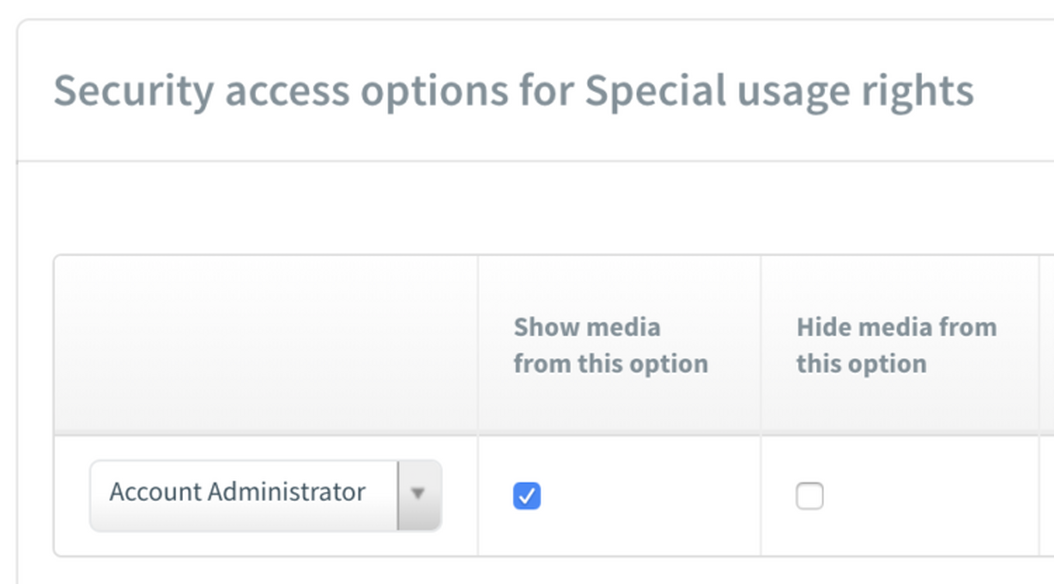
Task: Check the Hide media from this option checkbox
Action: click(x=809, y=495)
